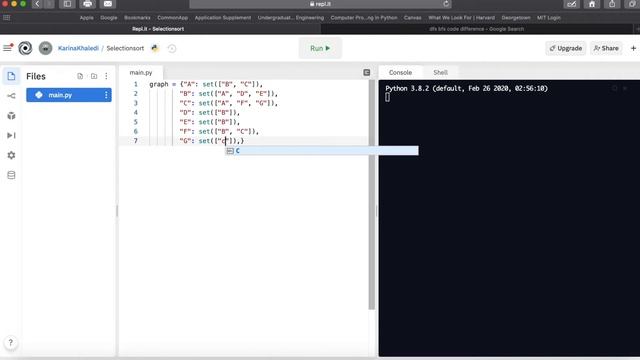Click the Upgrade button
This screenshot has width=640, height=360.
566,48
